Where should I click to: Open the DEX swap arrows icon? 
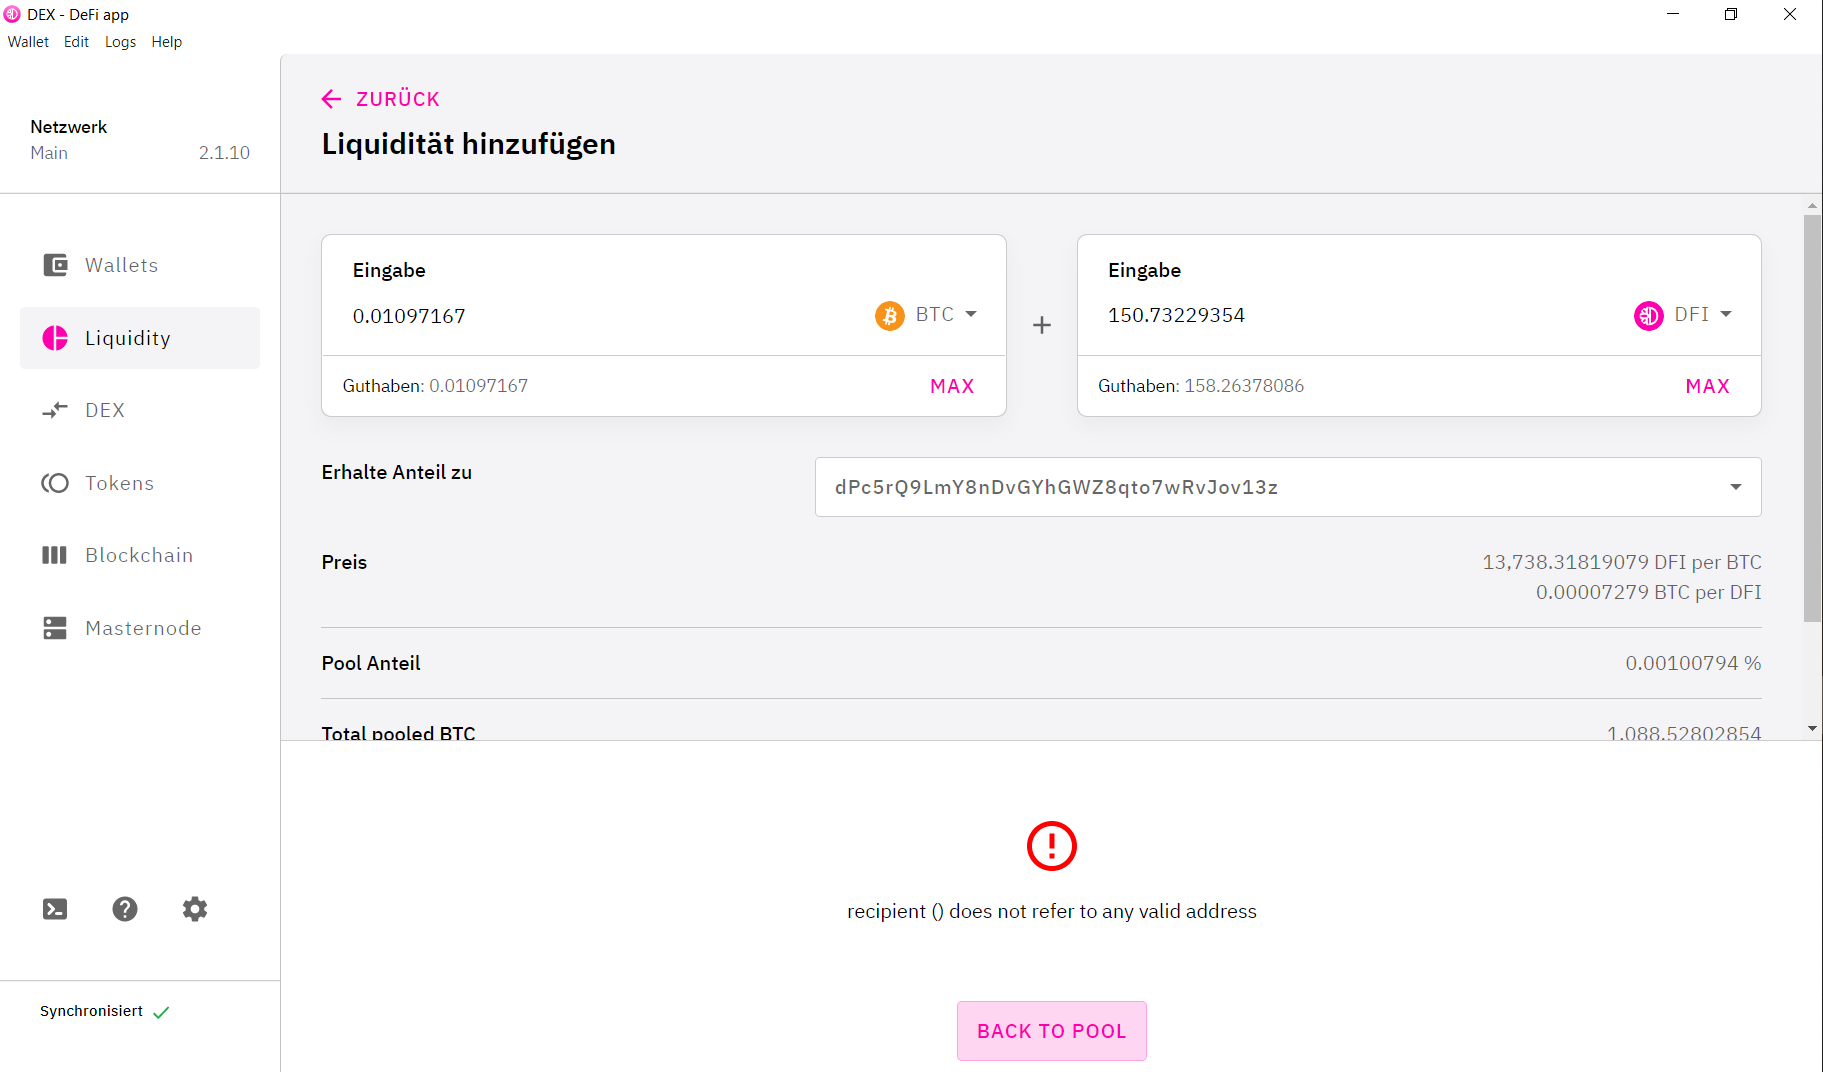point(55,410)
